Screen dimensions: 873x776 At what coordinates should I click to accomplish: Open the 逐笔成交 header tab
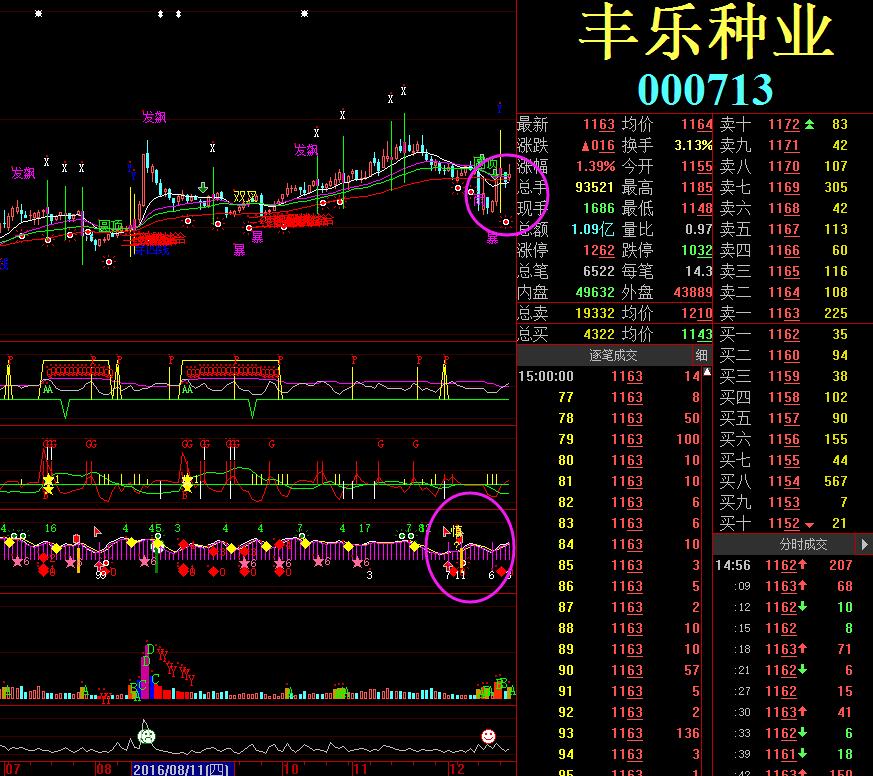(613, 355)
